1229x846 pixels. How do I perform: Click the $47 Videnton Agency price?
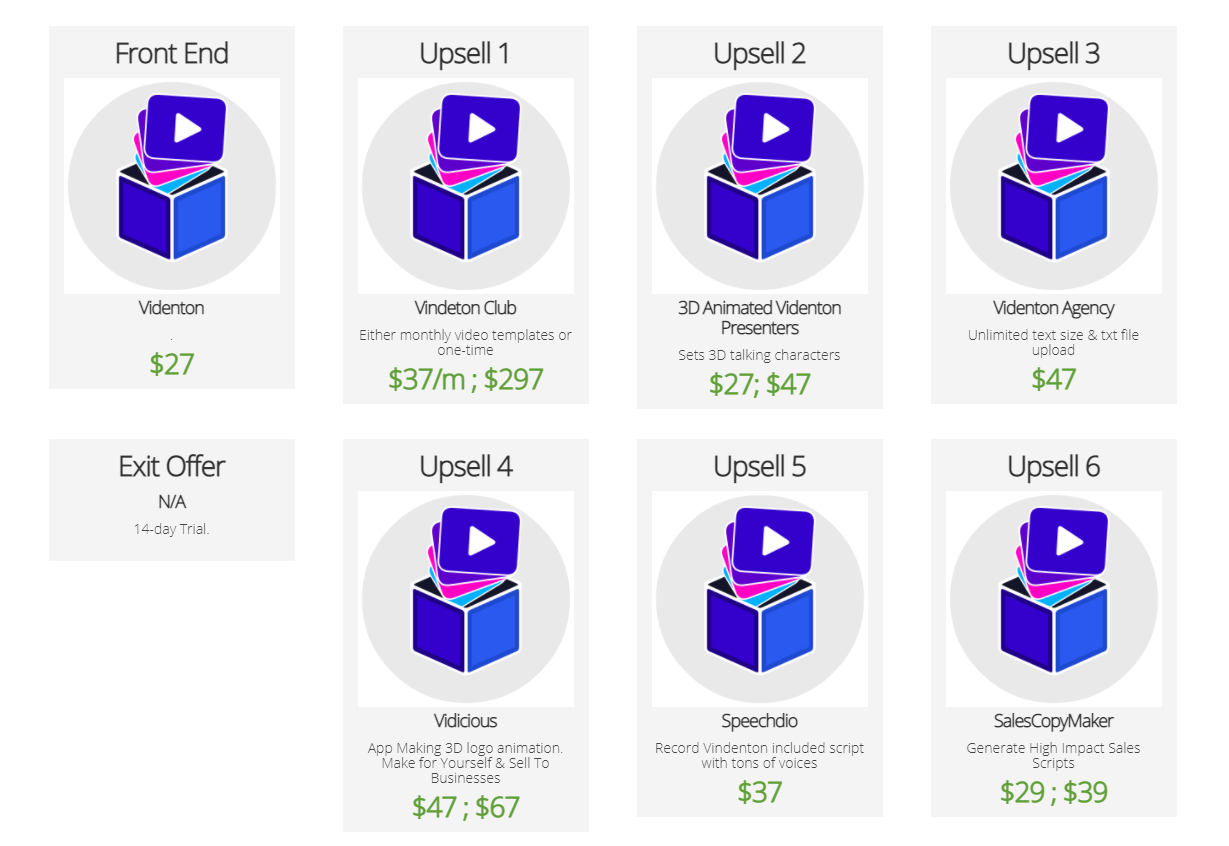[x=1054, y=379]
